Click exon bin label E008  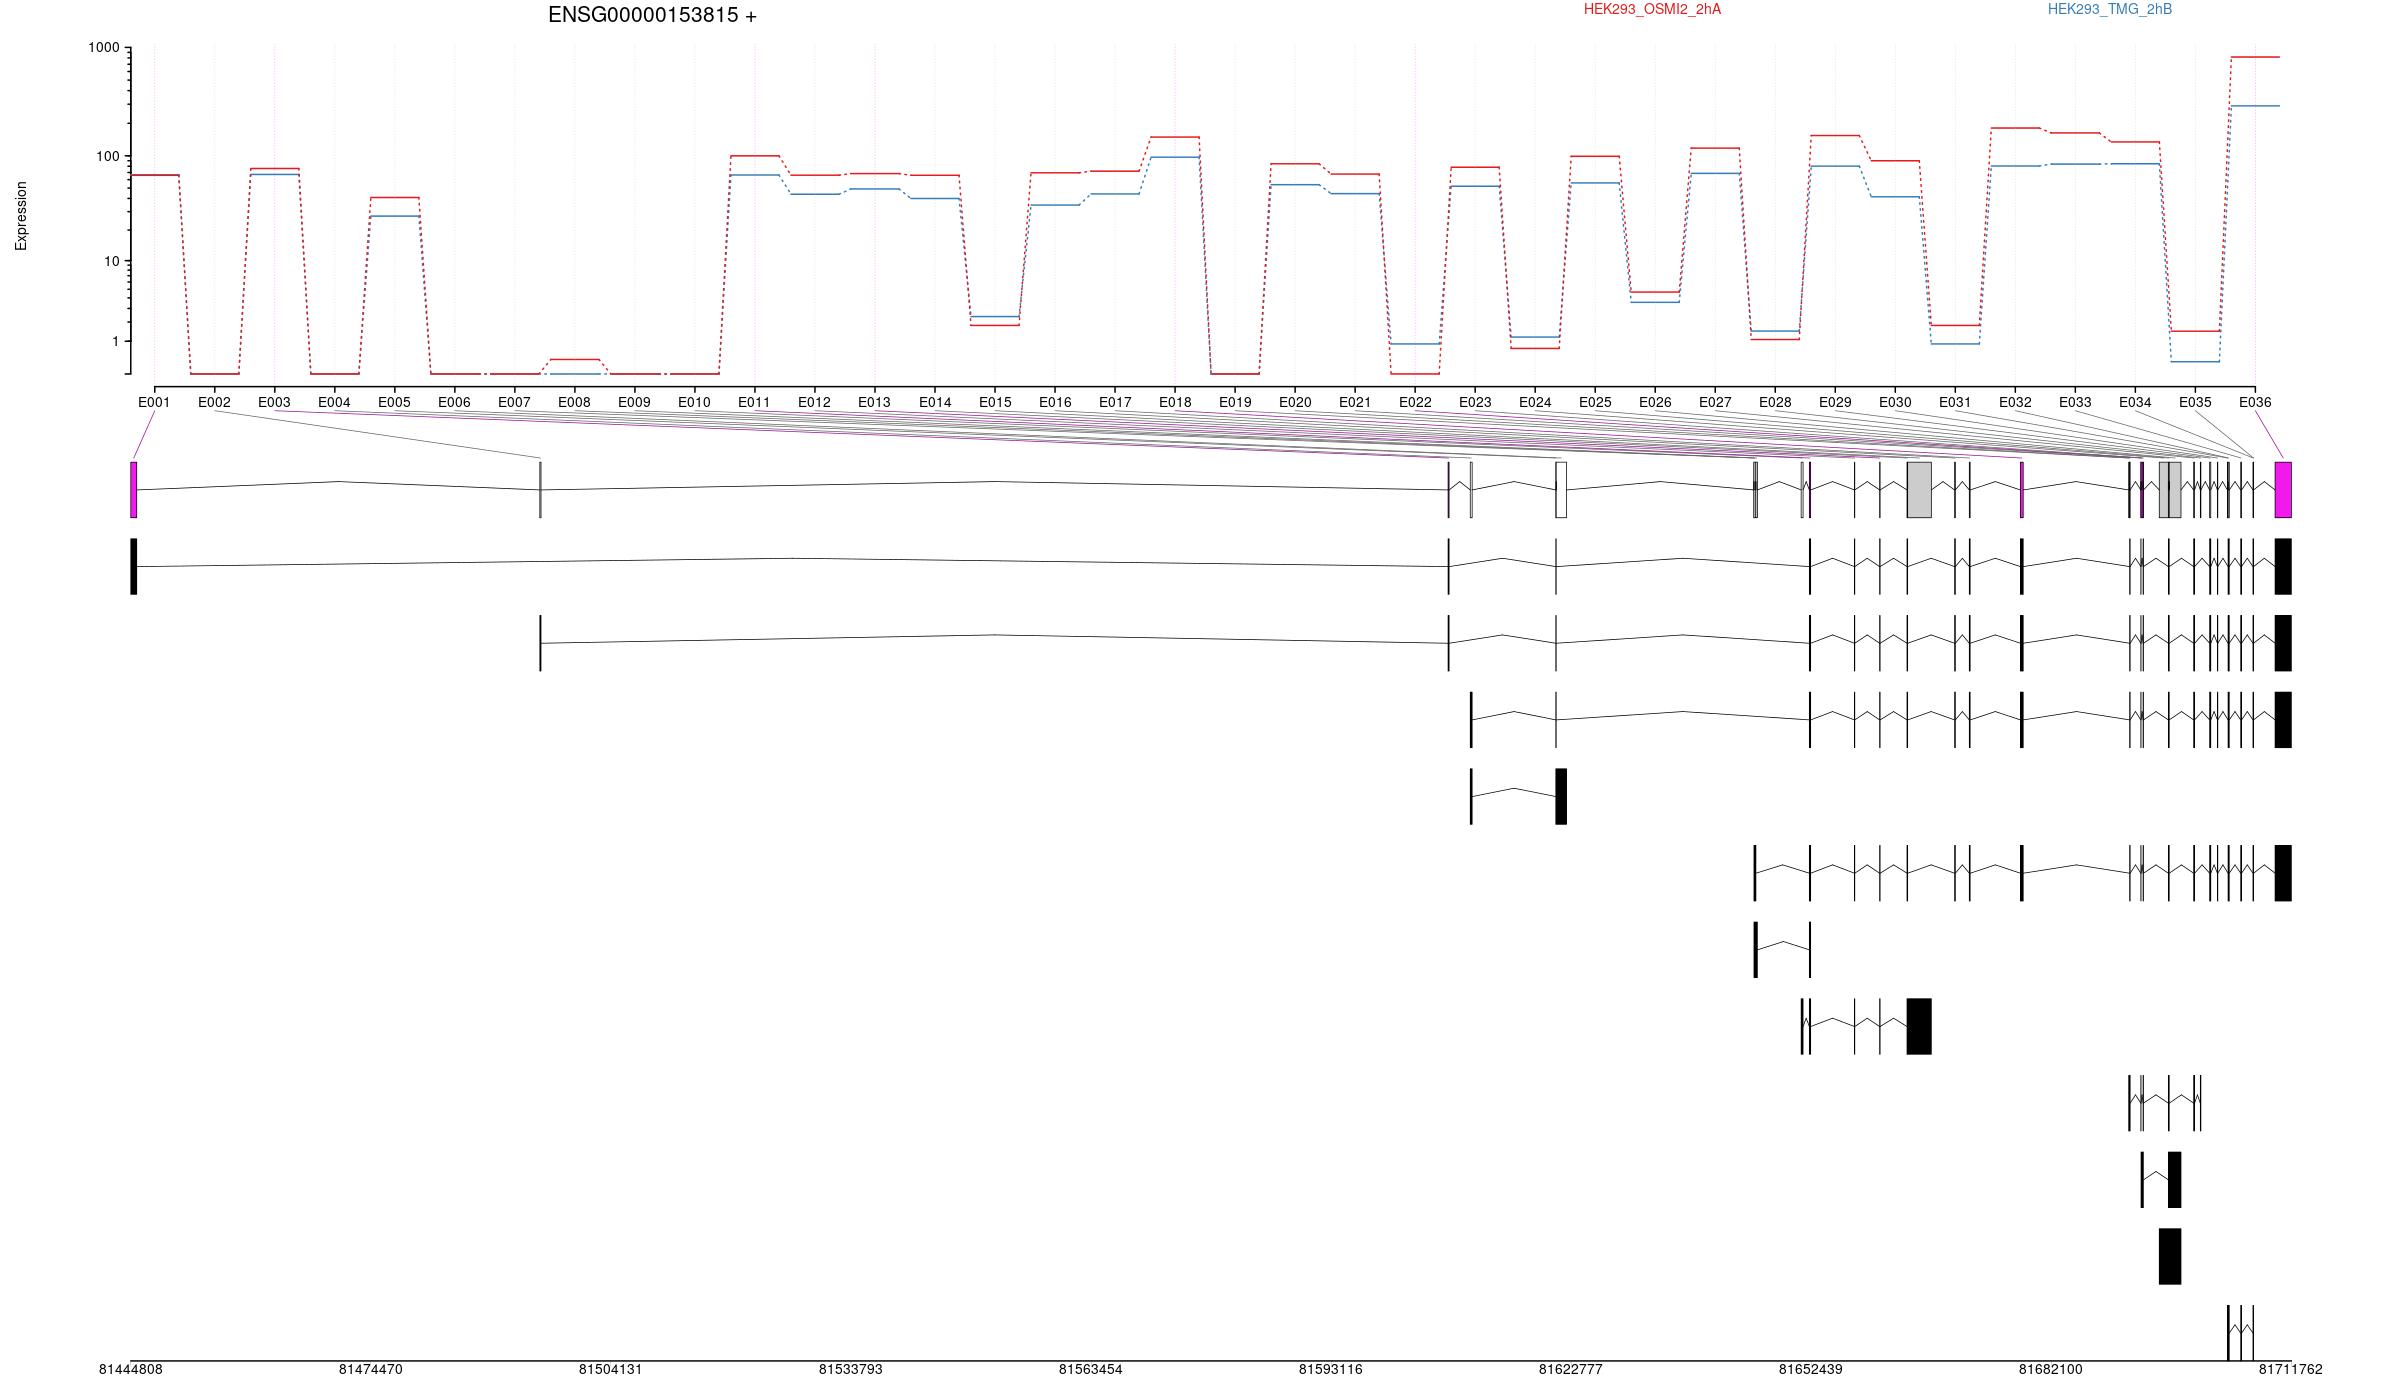[574, 402]
